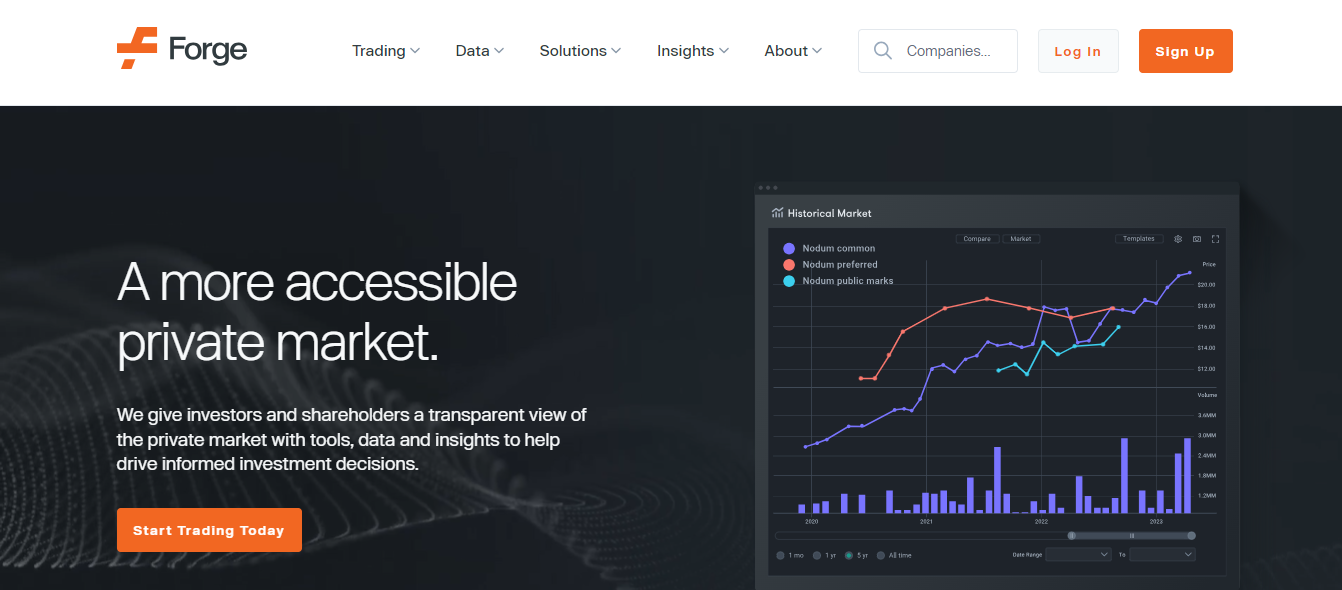Click the search magnifier icon
This screenshot has width=1342, height=590.
(882, 51)
